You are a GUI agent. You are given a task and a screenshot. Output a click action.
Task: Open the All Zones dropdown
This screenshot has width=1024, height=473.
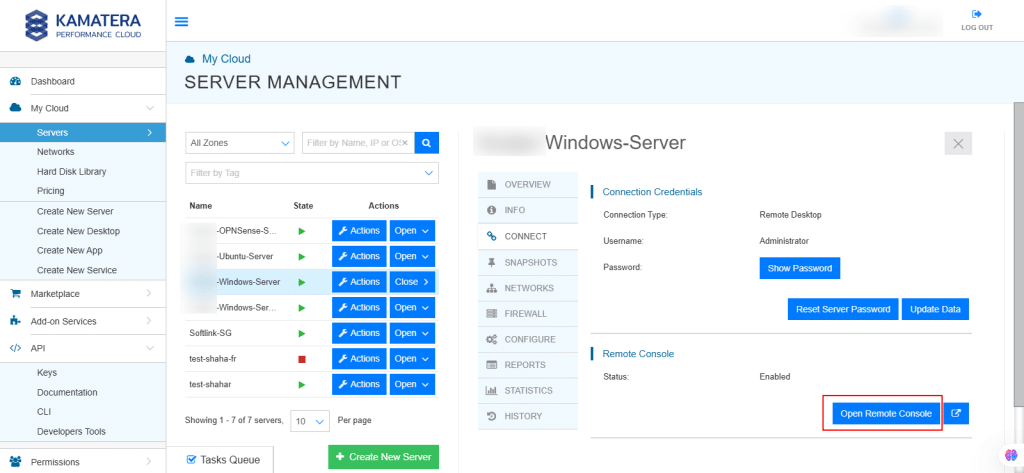(x=240, y=144)
